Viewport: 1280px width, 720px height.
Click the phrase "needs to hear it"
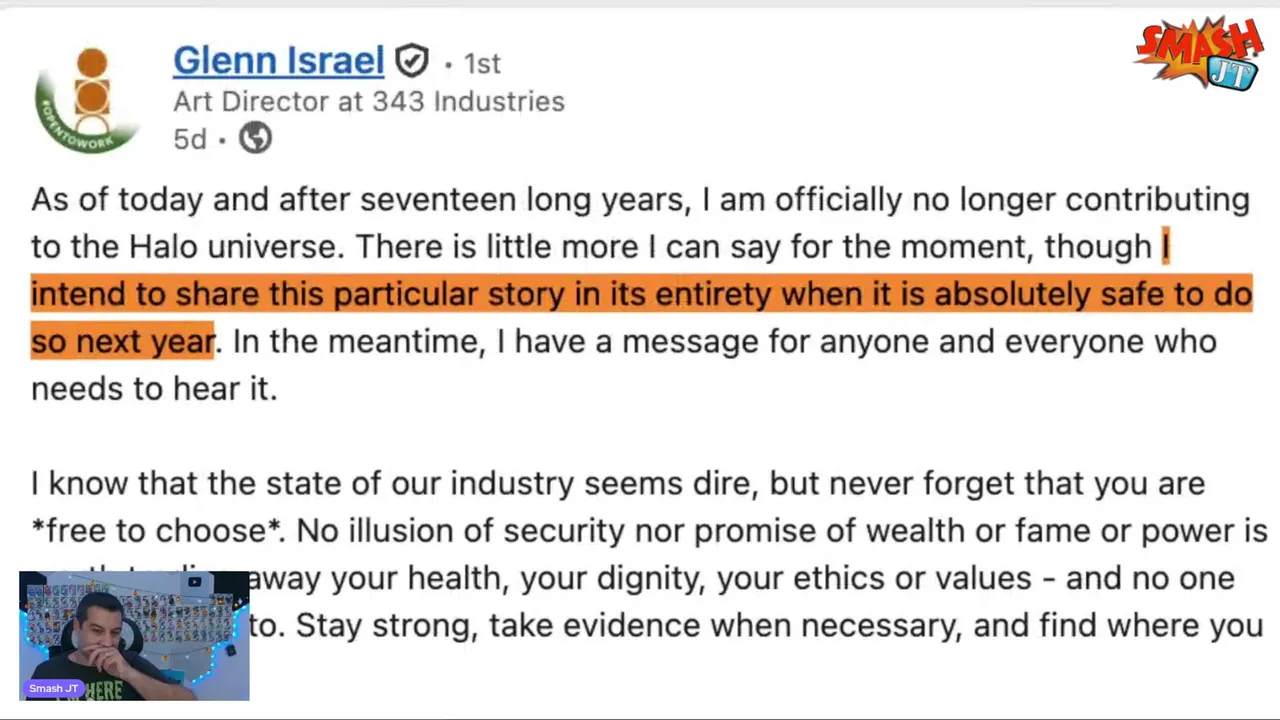pyautogui.click(x=153, y=388)
